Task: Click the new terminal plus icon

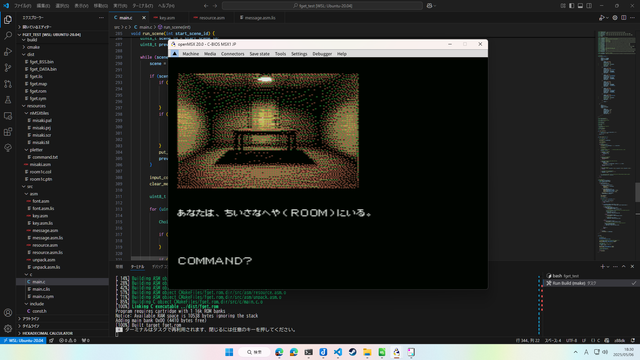Action: [602, 267]
